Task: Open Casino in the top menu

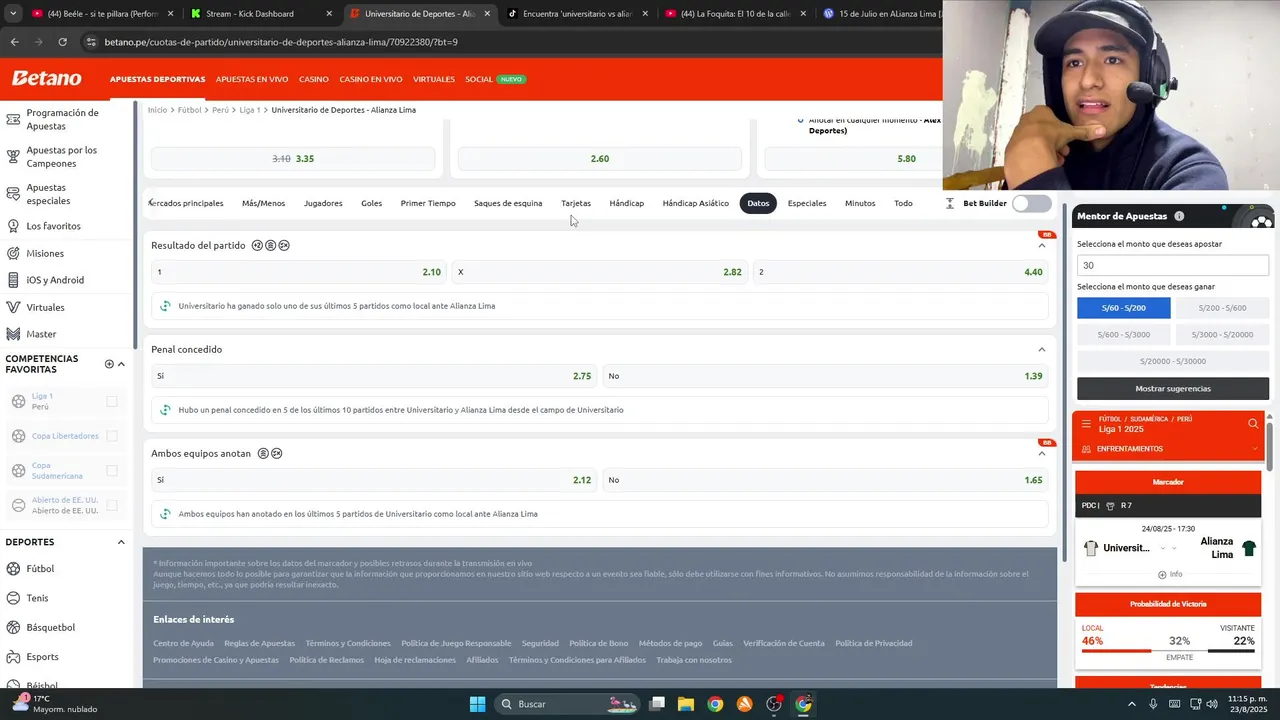Action: coord(314,79)
